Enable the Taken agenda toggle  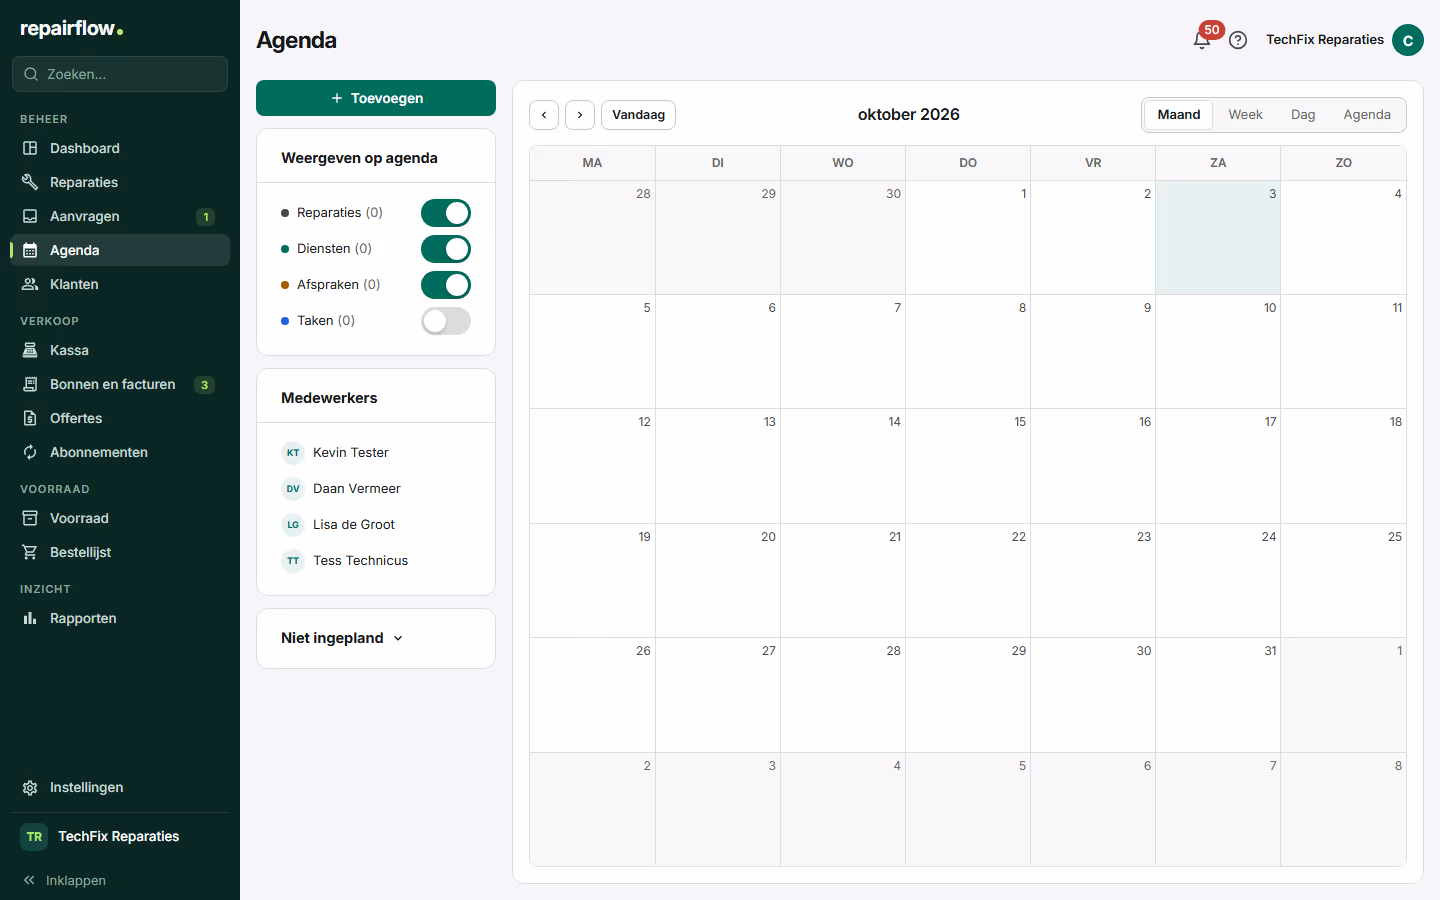446,321
